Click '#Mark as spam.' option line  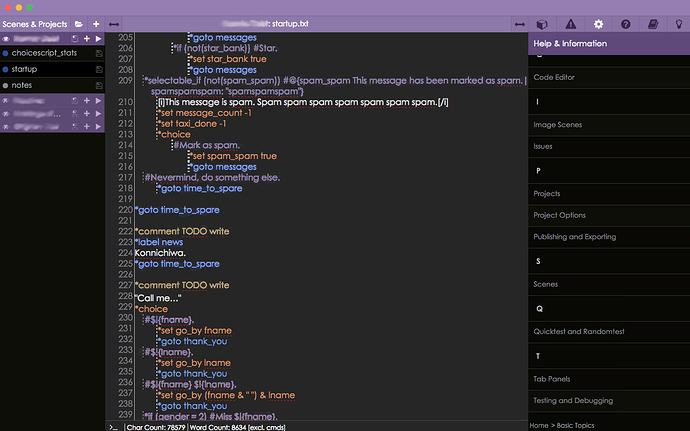206,145
